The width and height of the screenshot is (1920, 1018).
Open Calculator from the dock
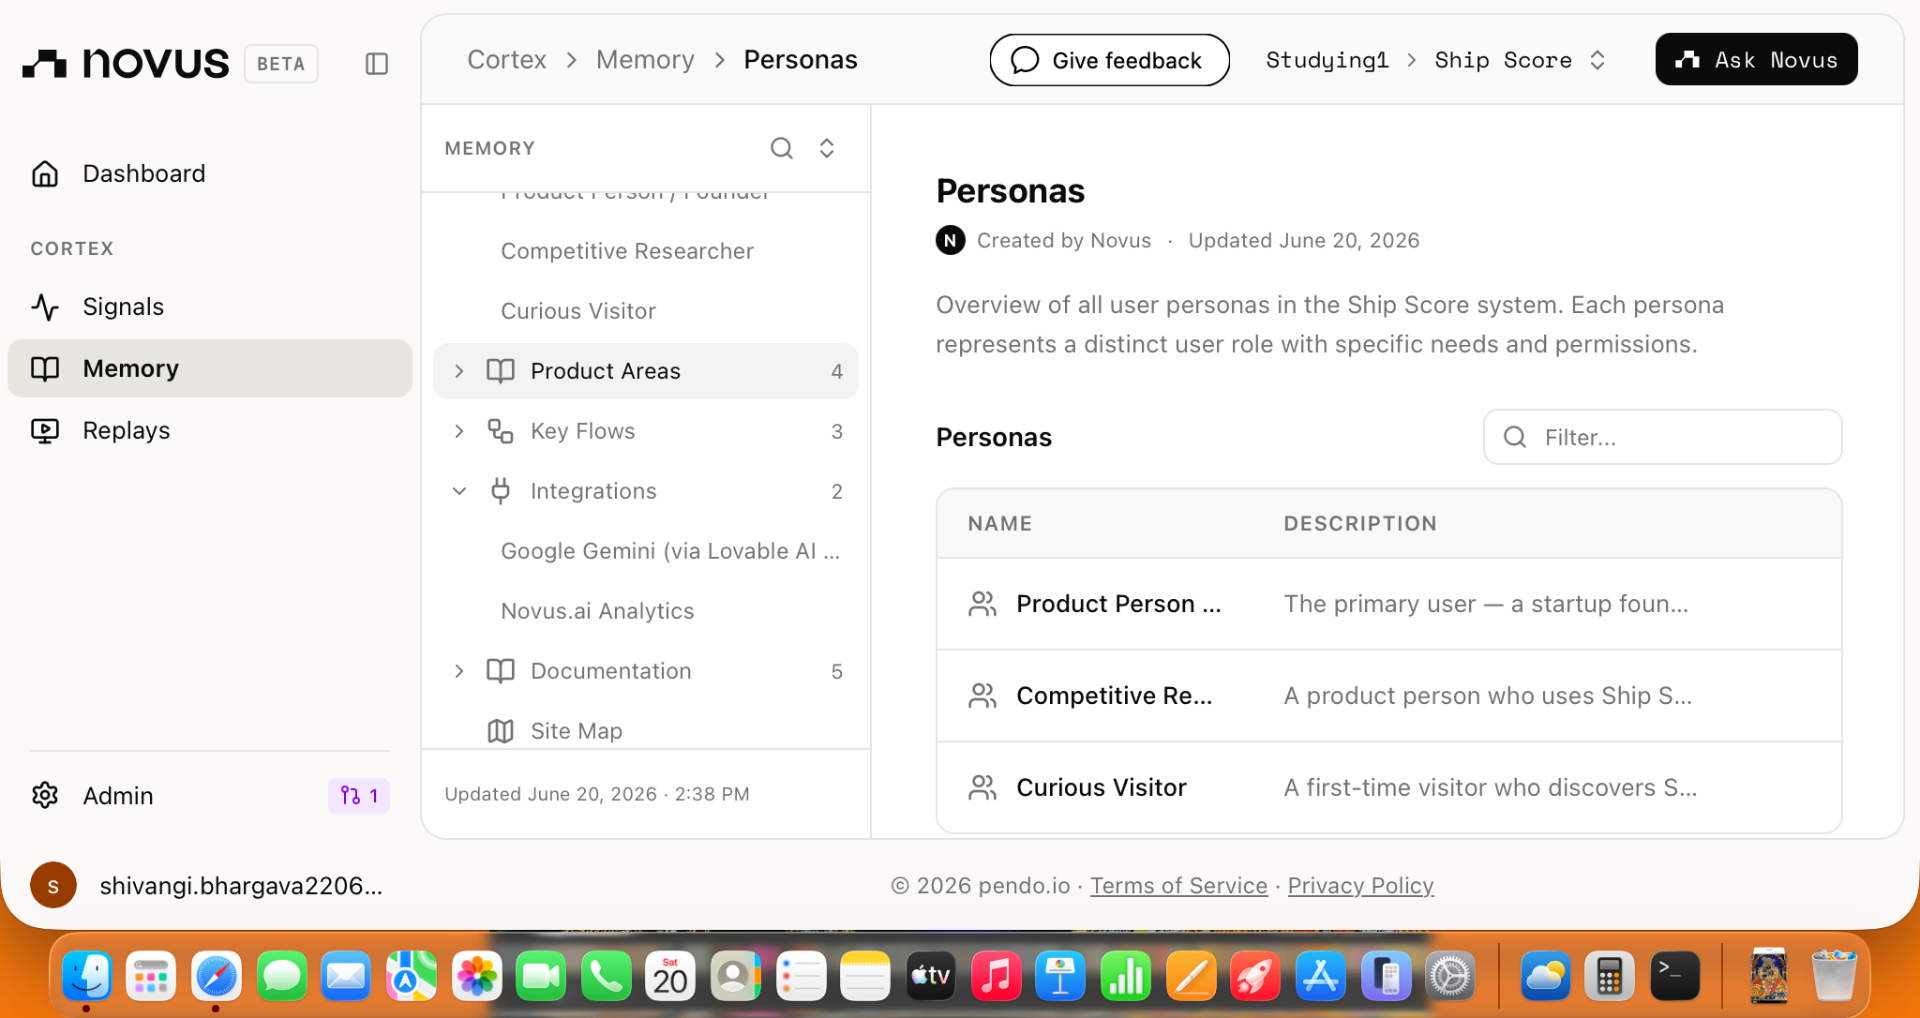point(1610,976)
